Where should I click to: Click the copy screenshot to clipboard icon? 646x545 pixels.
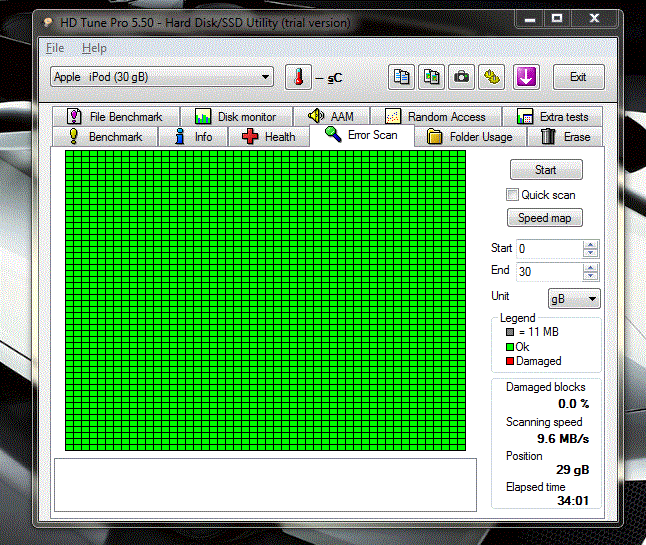(x=432, y=77)
